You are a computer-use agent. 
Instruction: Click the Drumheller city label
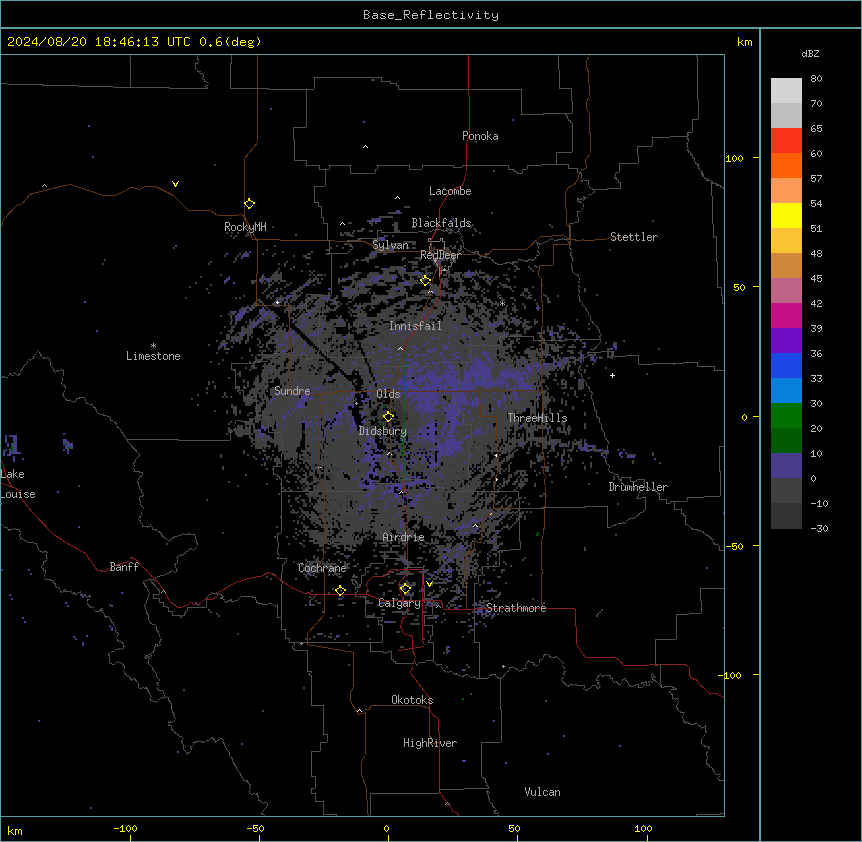pyautogui.click(x=638, y=487)
